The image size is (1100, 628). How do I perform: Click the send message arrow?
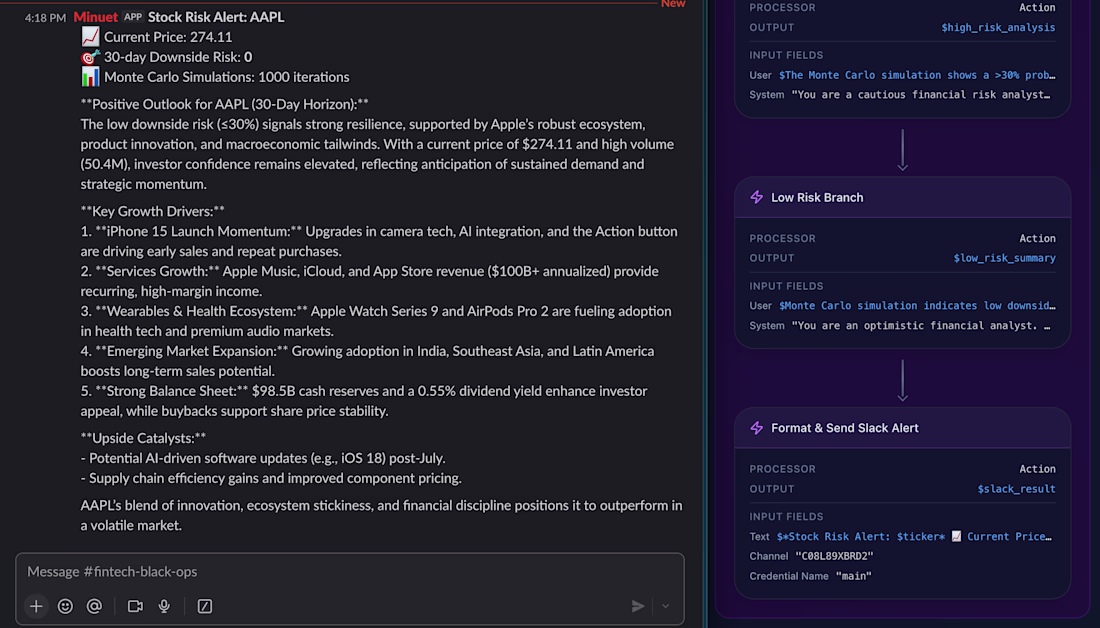(638, 606)
